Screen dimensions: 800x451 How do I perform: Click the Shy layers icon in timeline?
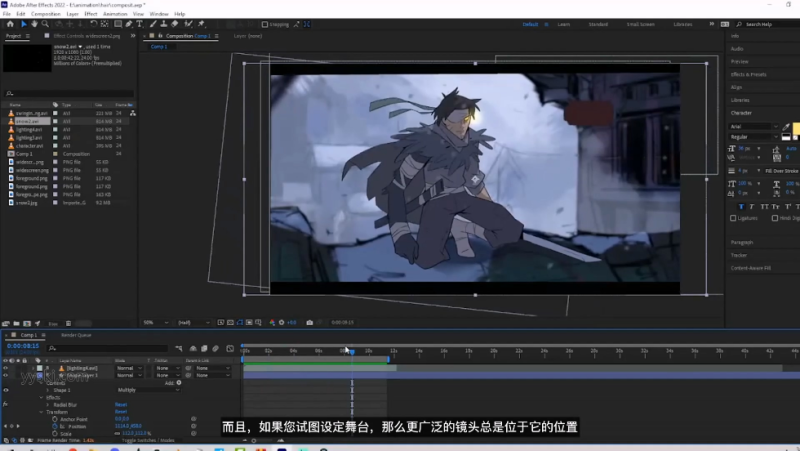(193, 348)
